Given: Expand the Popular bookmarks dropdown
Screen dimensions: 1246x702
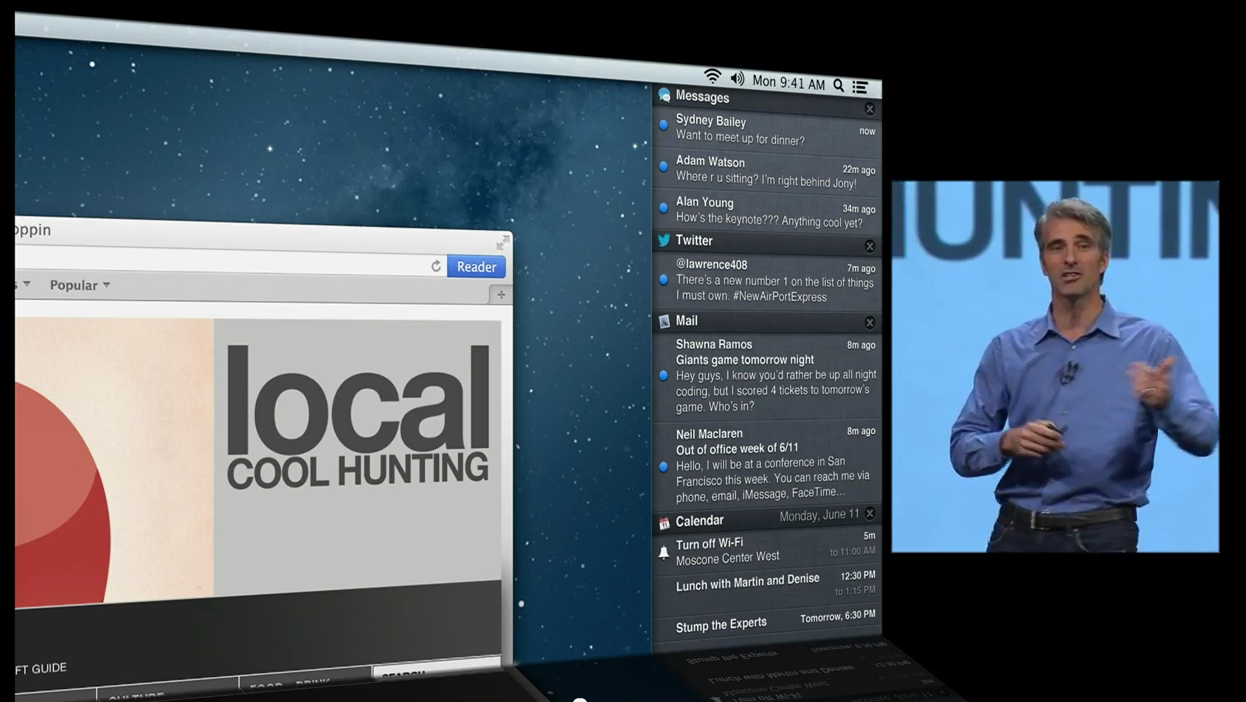Looking at the screenshot, I should (80, 285).
